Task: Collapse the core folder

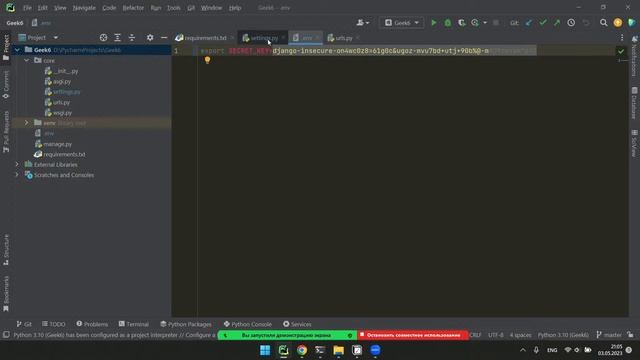Action: tap(27, 60)
